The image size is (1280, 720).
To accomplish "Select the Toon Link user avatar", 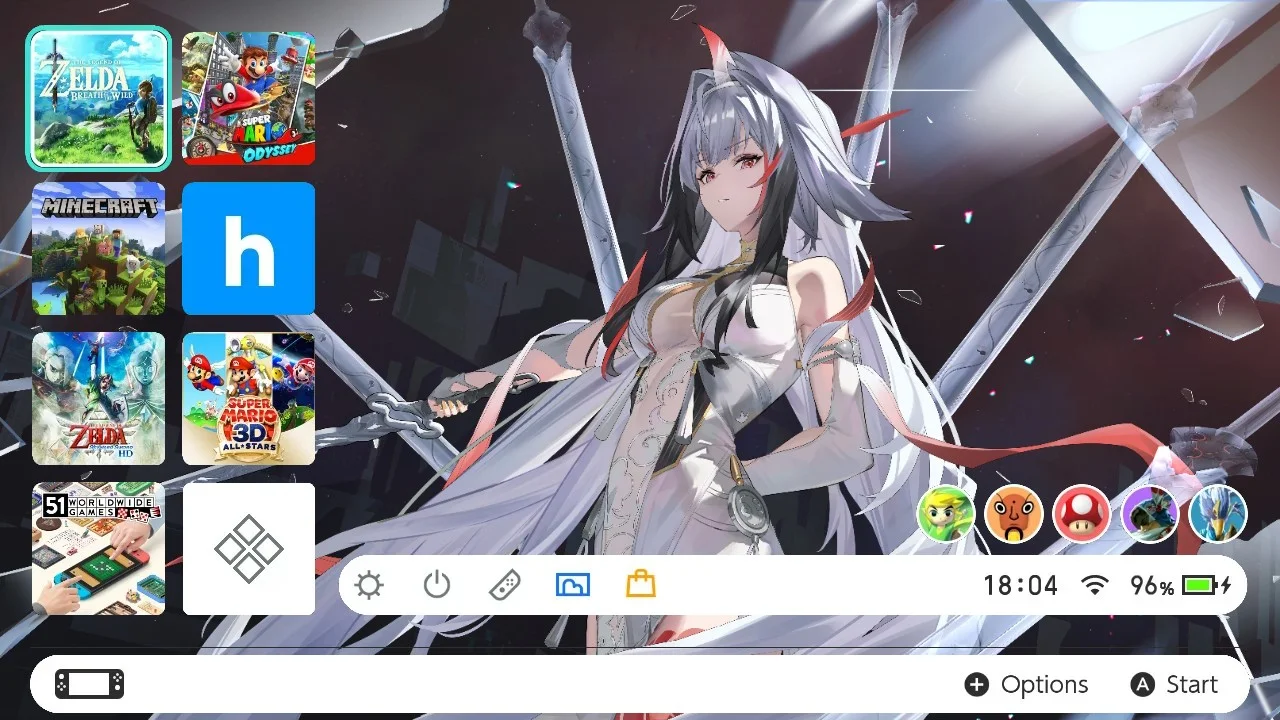I will click(946, 515).
